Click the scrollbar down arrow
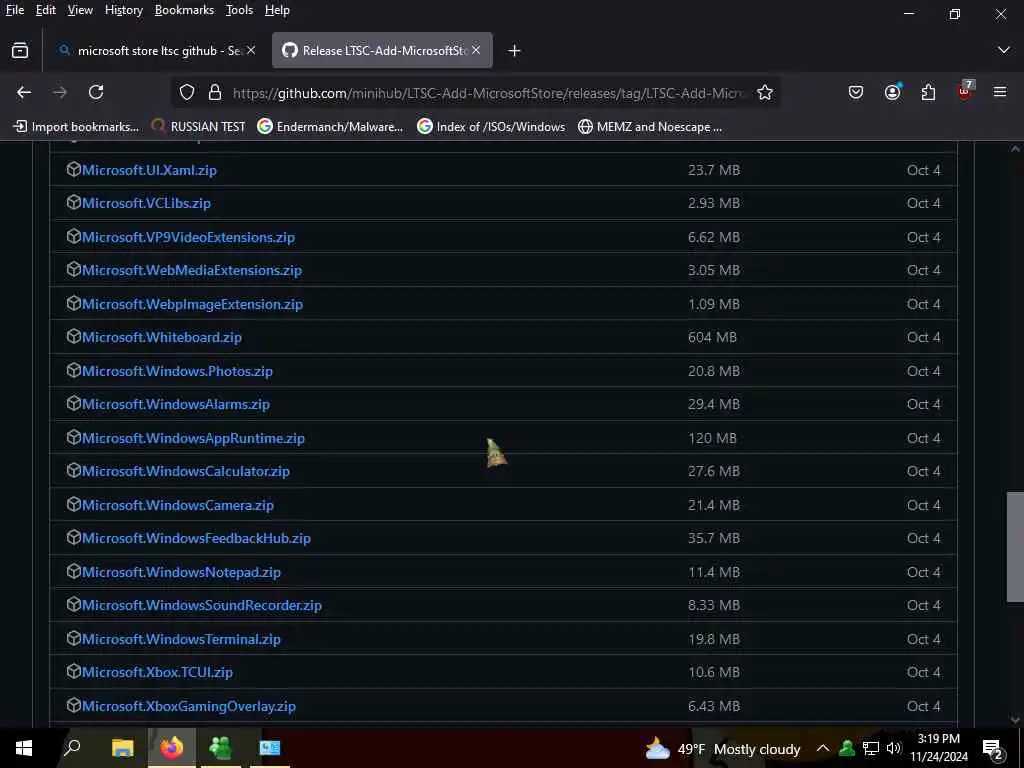 coord(1015,720)
